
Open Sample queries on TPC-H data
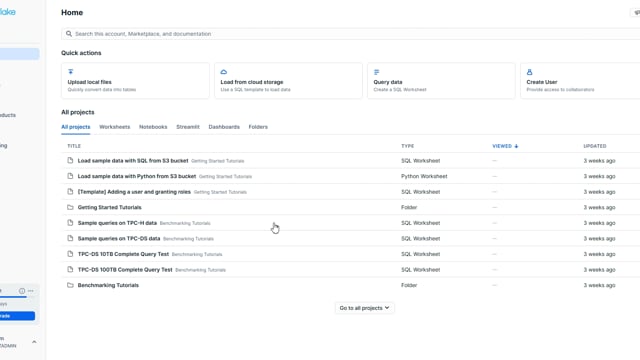[117, 223]
